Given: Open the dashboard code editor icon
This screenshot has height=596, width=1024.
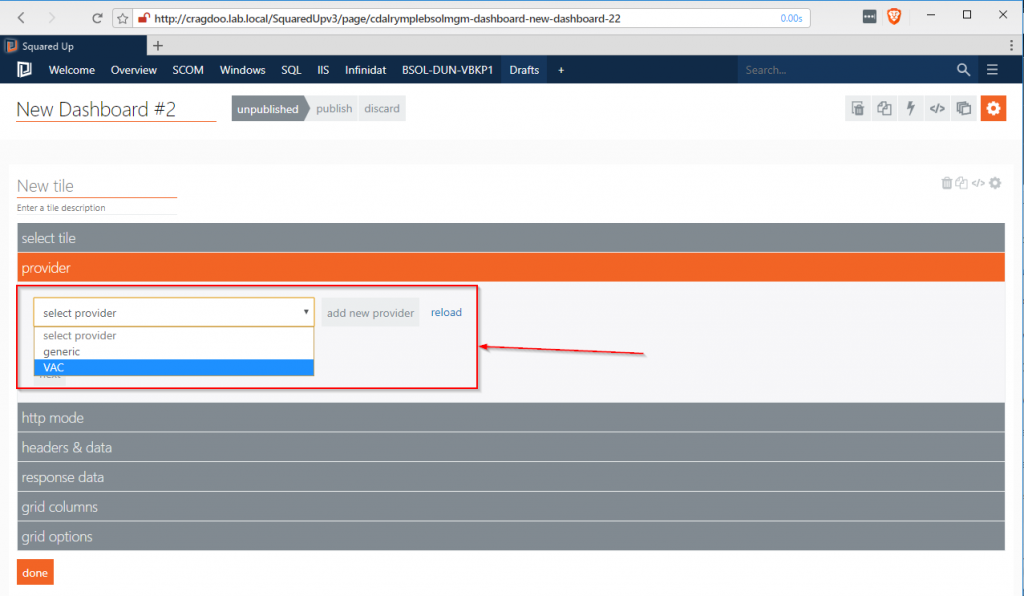Looking at the screenshot, I should click(937, 109).
